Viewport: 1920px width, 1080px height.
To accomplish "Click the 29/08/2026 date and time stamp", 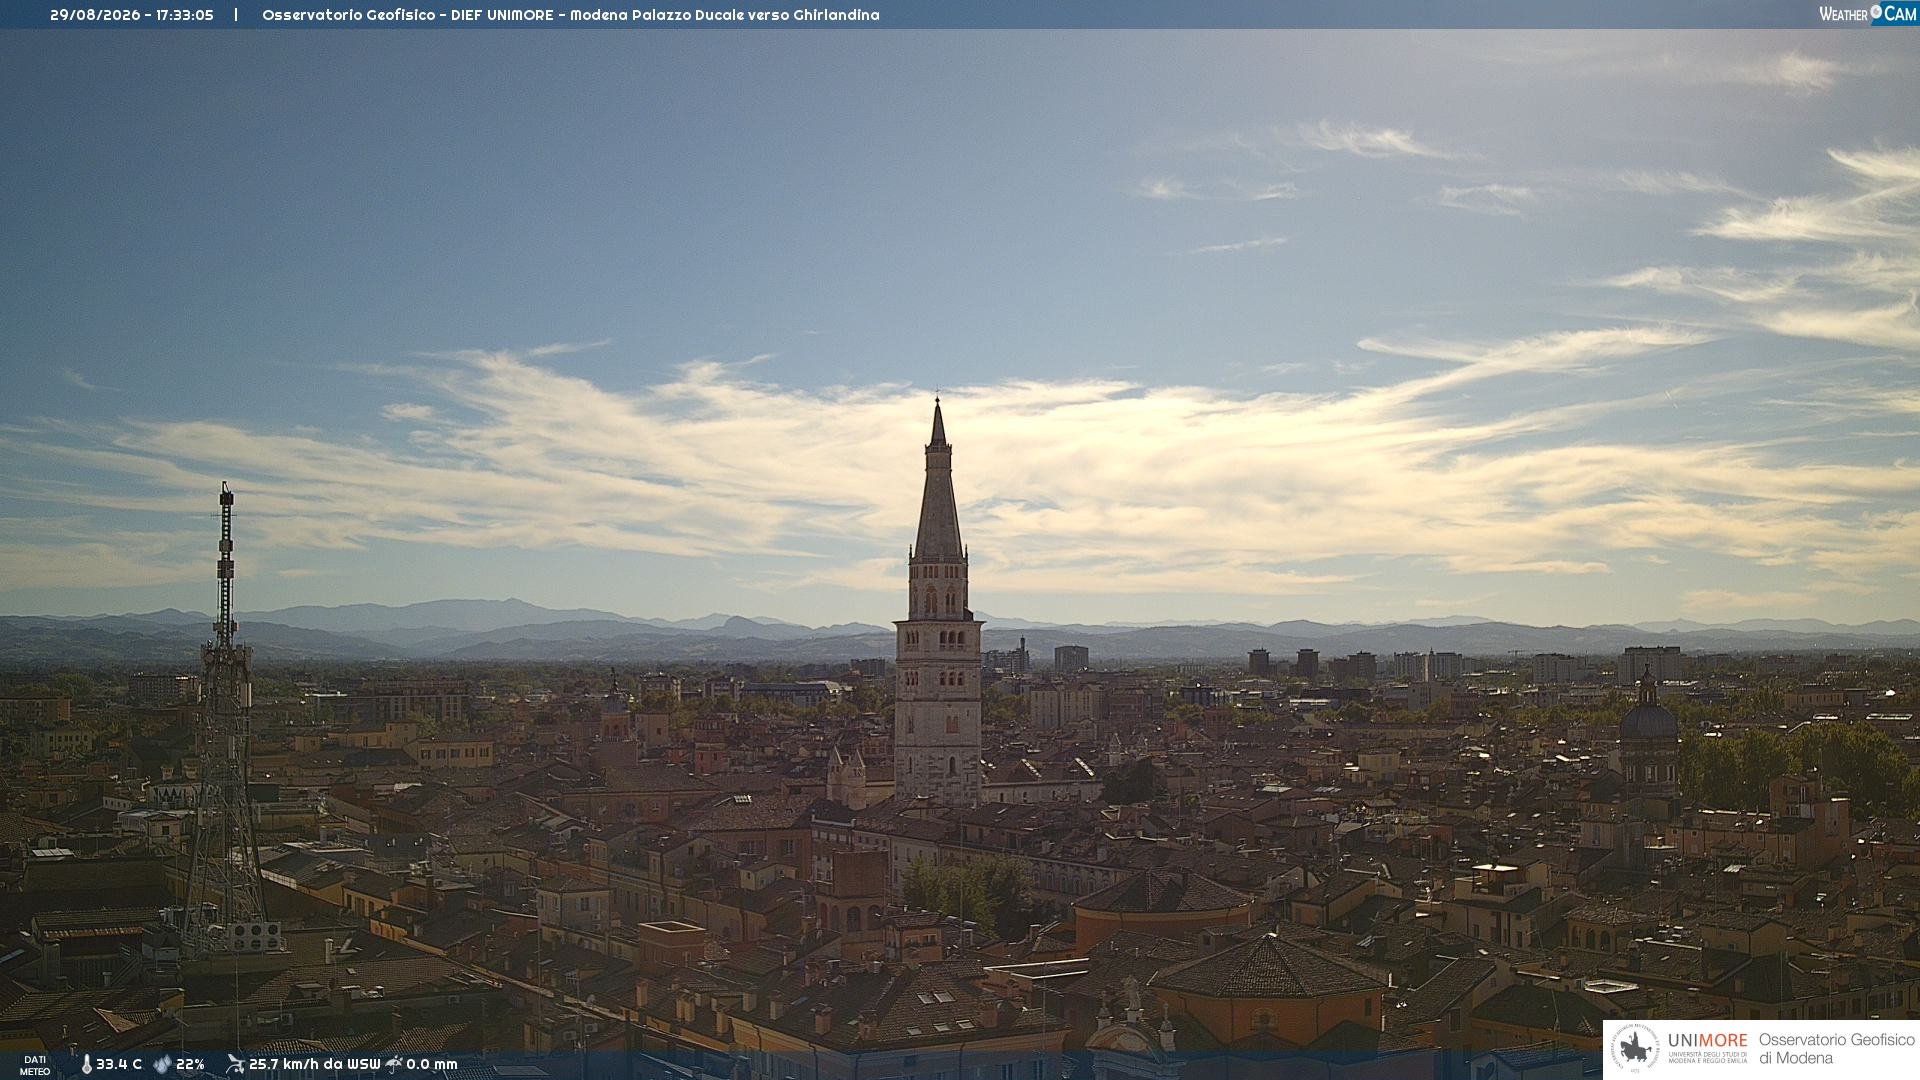I will [x=132, y=15].
